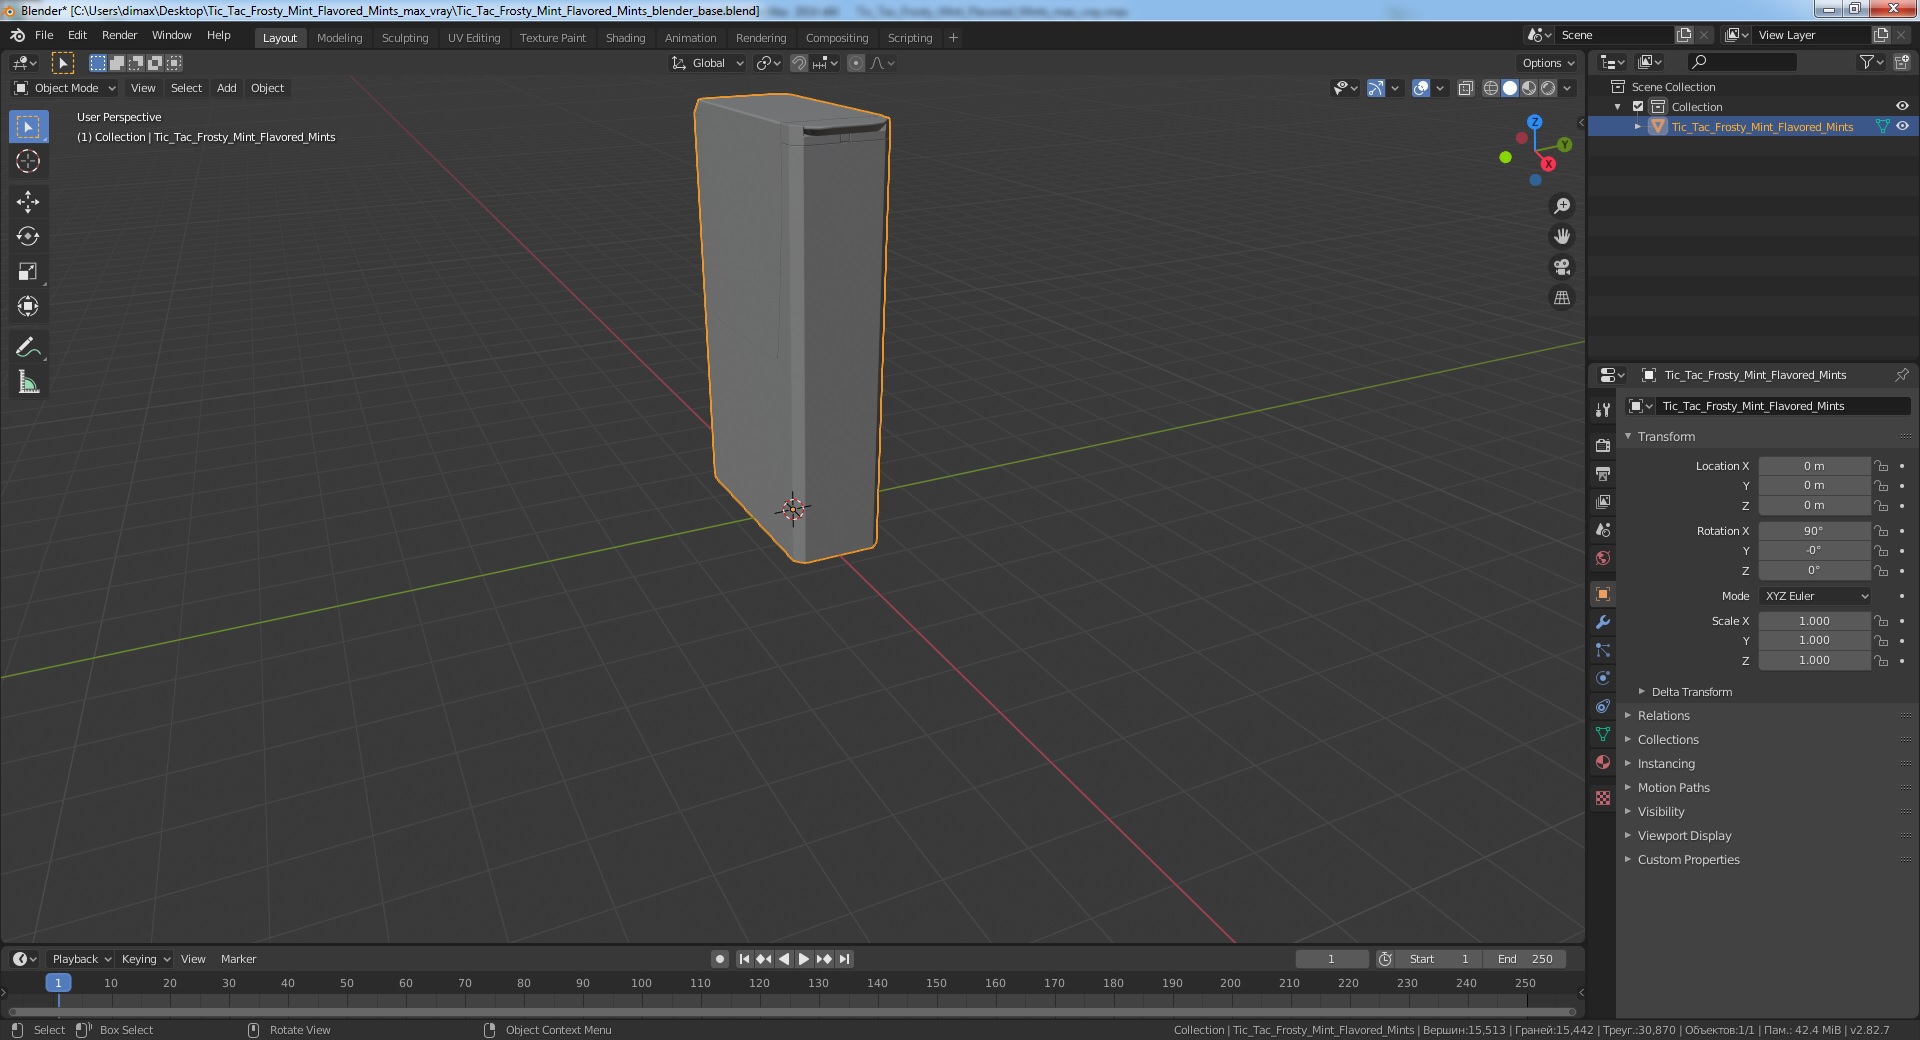Open the Playback dropdown in timeline

pyautogui.click(x=81, y=959)
